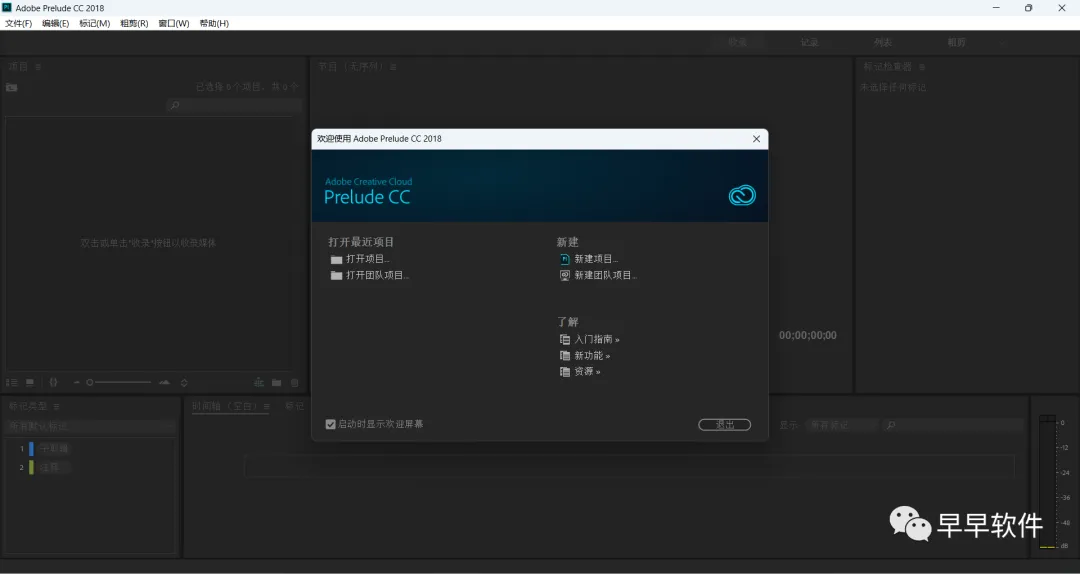Click the thumbnail zoom slider in project panel
Screen dimensions: 1080x574
click(x=118, y=382)
